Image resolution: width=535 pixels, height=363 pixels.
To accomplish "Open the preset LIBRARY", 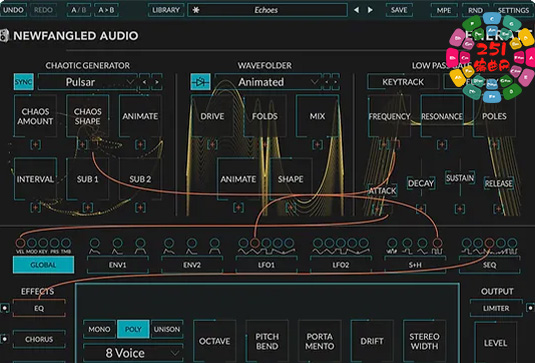I will pyautogui.click(x=166, y=10).
